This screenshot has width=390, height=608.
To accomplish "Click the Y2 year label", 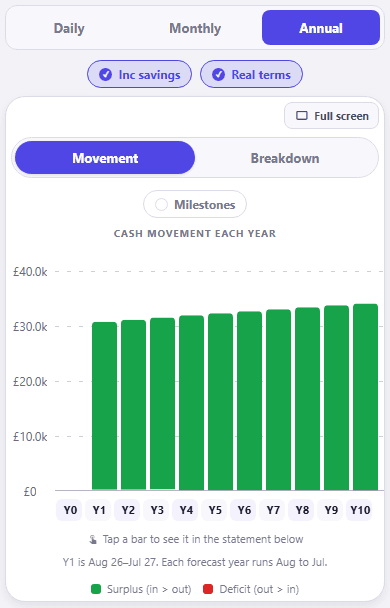I will coord(128,510).
